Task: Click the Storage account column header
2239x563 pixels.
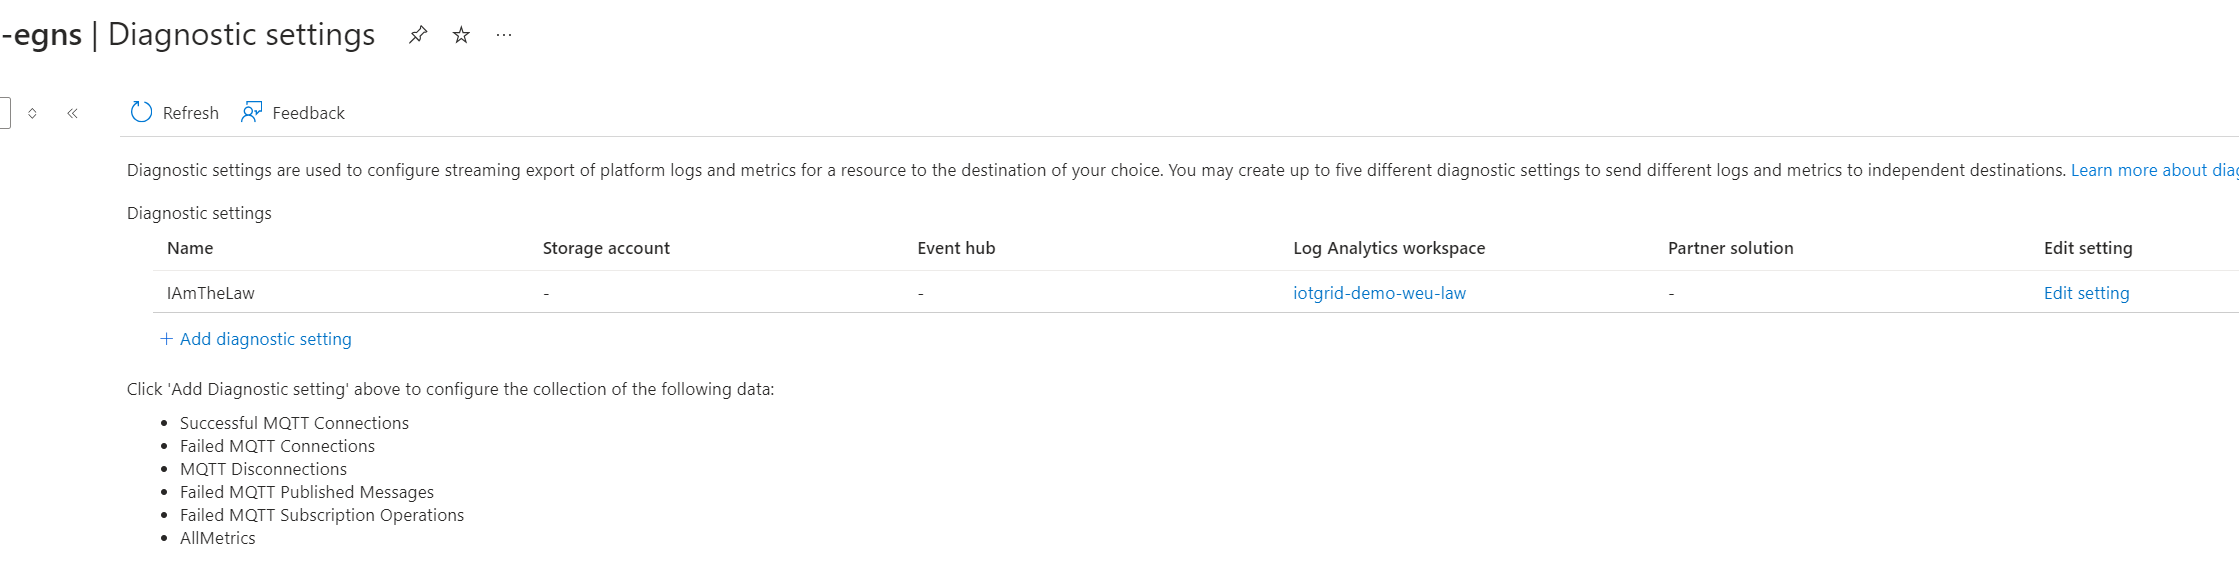Action: 606,248
